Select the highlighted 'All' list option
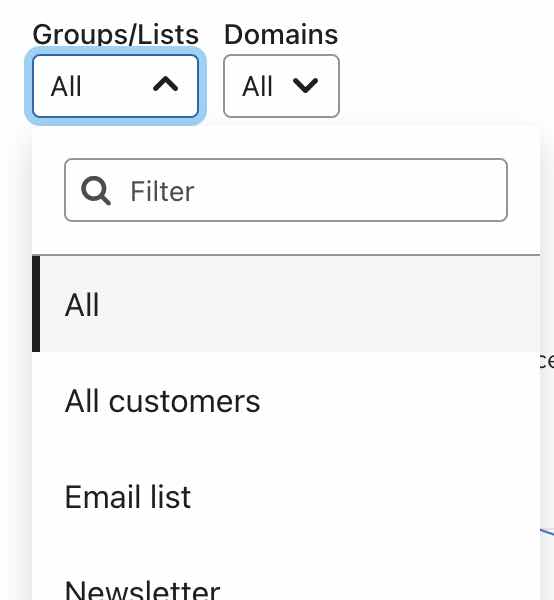Image resolution: width=554 pixels, height=600 pixels. click(x=286, y=304)
